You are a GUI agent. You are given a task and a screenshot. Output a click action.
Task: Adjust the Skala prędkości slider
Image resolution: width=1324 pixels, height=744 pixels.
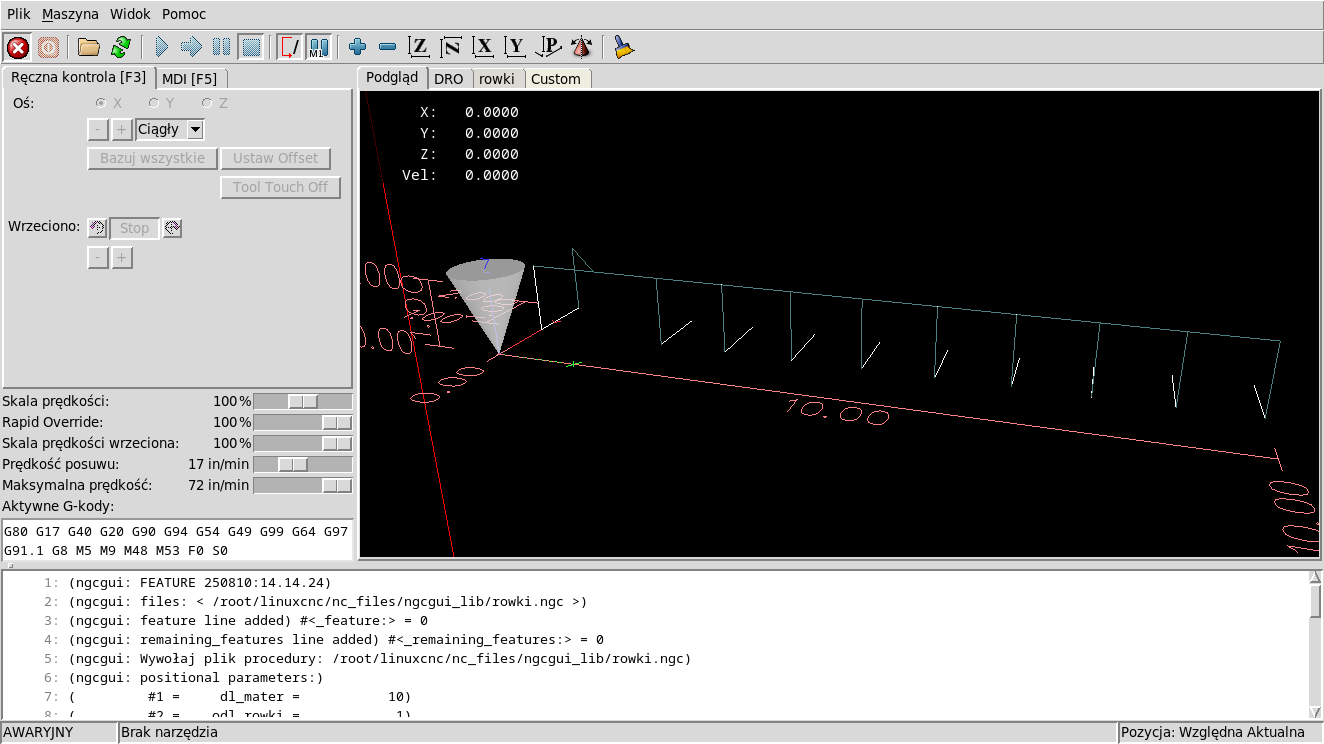click(x=303, y=401)
